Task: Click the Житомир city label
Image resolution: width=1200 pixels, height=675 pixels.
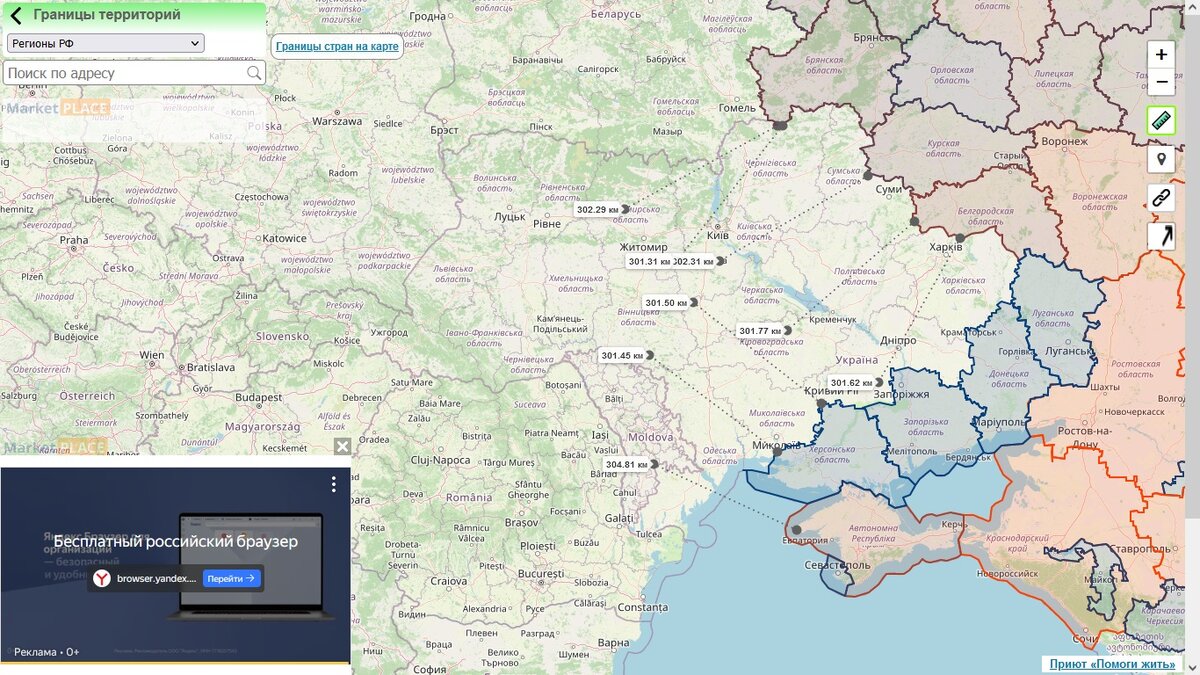Action: pos(643,247)
